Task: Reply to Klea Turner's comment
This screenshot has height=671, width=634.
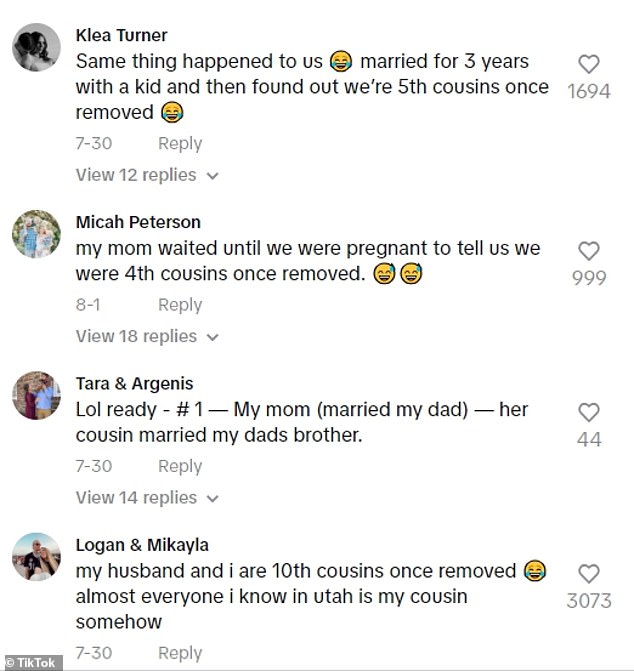Action: pos(180,143)
